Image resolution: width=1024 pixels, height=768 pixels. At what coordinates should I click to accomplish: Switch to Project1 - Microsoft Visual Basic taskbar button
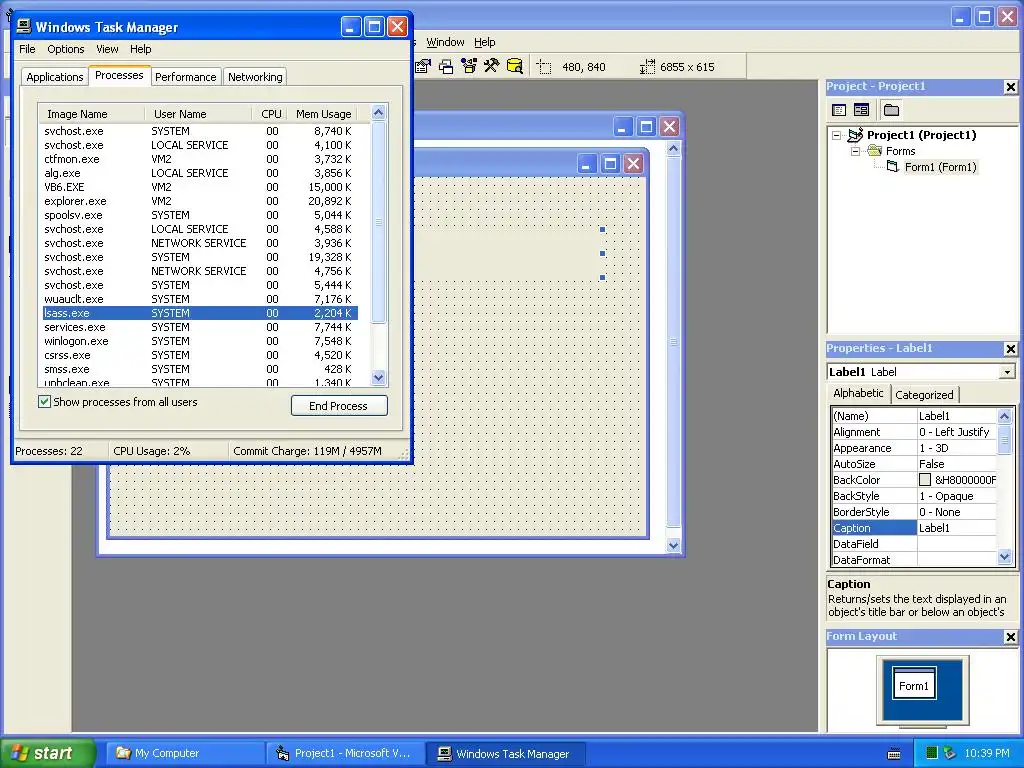345,754
